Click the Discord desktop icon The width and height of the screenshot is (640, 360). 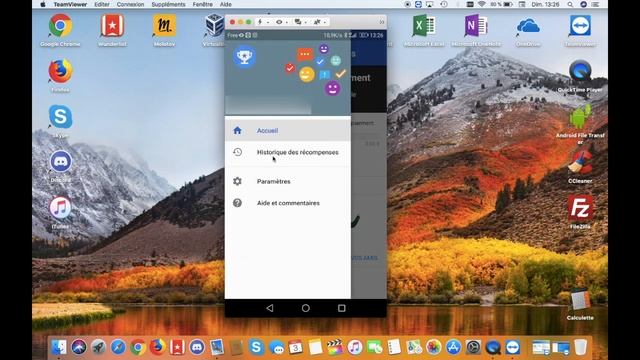(60, 162)
